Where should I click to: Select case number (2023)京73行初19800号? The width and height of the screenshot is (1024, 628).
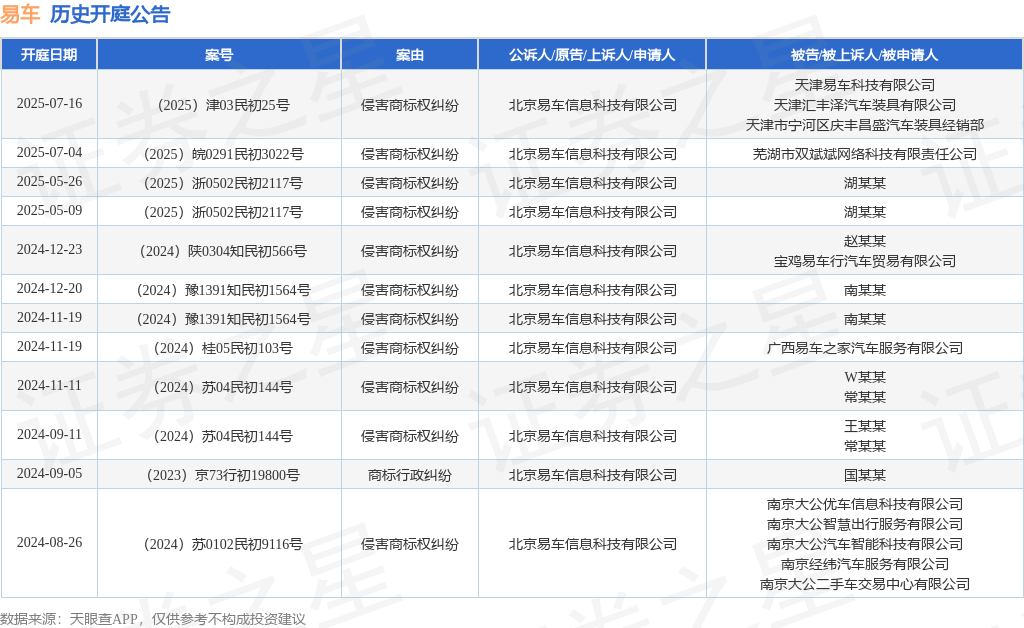click(x=223, y=475)
